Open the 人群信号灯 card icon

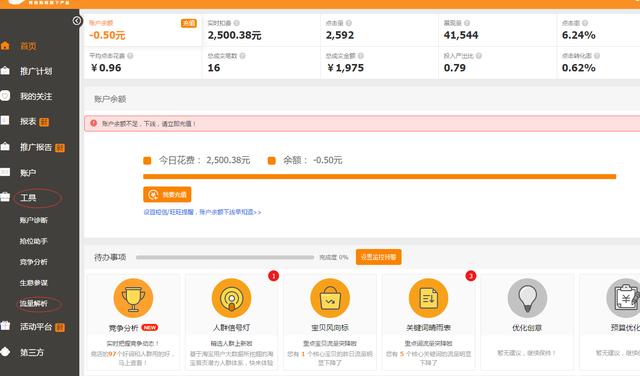pos(231,298)
